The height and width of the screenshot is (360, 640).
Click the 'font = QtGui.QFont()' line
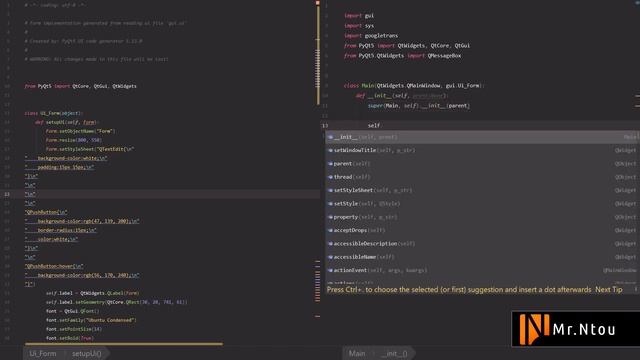72,311
